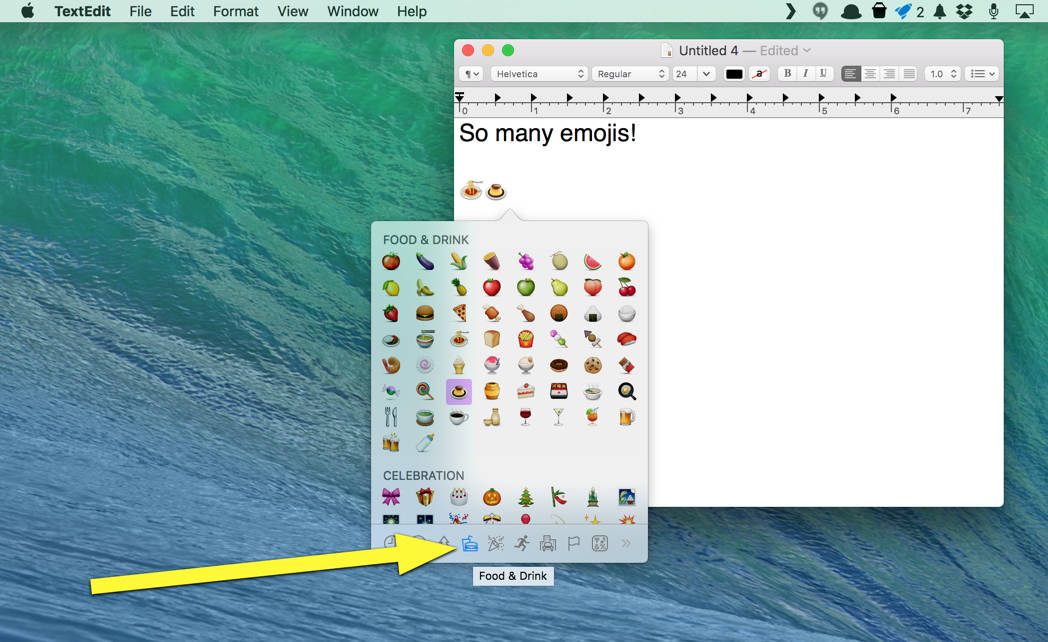Switch to the Activity emoji category tab
Image resolution: width=1048 pixels, height=642 pixels.
pyautogui.click(x=522, y=543)
